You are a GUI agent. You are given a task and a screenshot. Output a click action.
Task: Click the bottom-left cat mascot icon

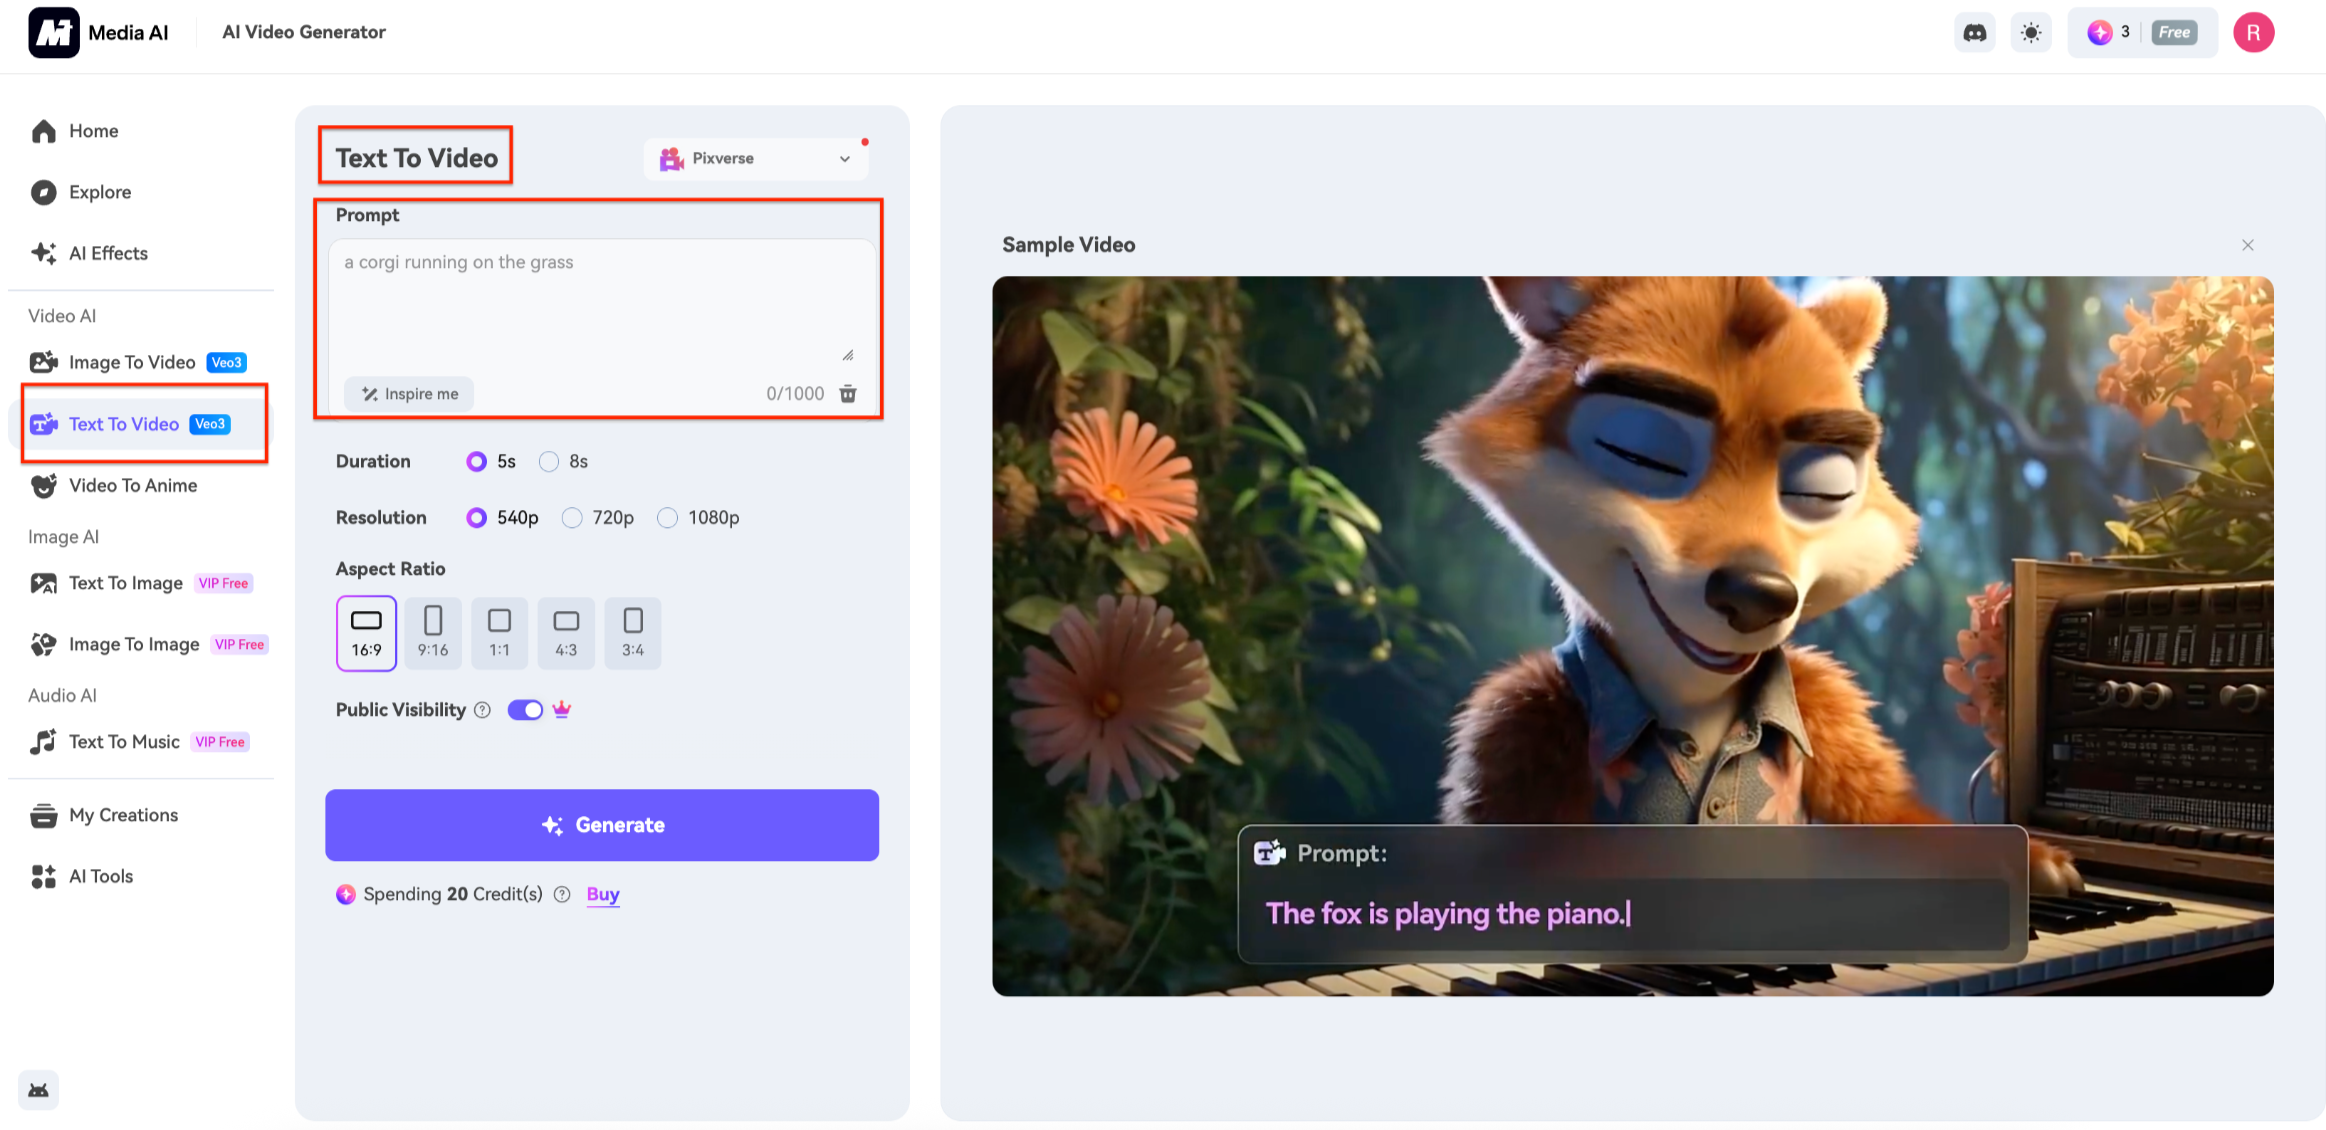click(39, 1090)
